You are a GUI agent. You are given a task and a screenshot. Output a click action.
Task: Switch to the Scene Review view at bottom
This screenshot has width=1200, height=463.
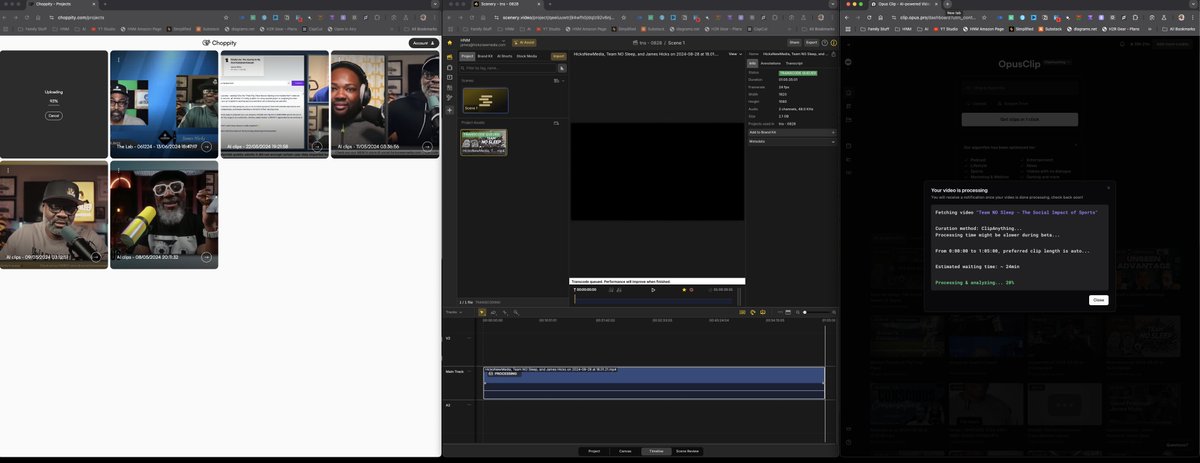coord(688,451)
